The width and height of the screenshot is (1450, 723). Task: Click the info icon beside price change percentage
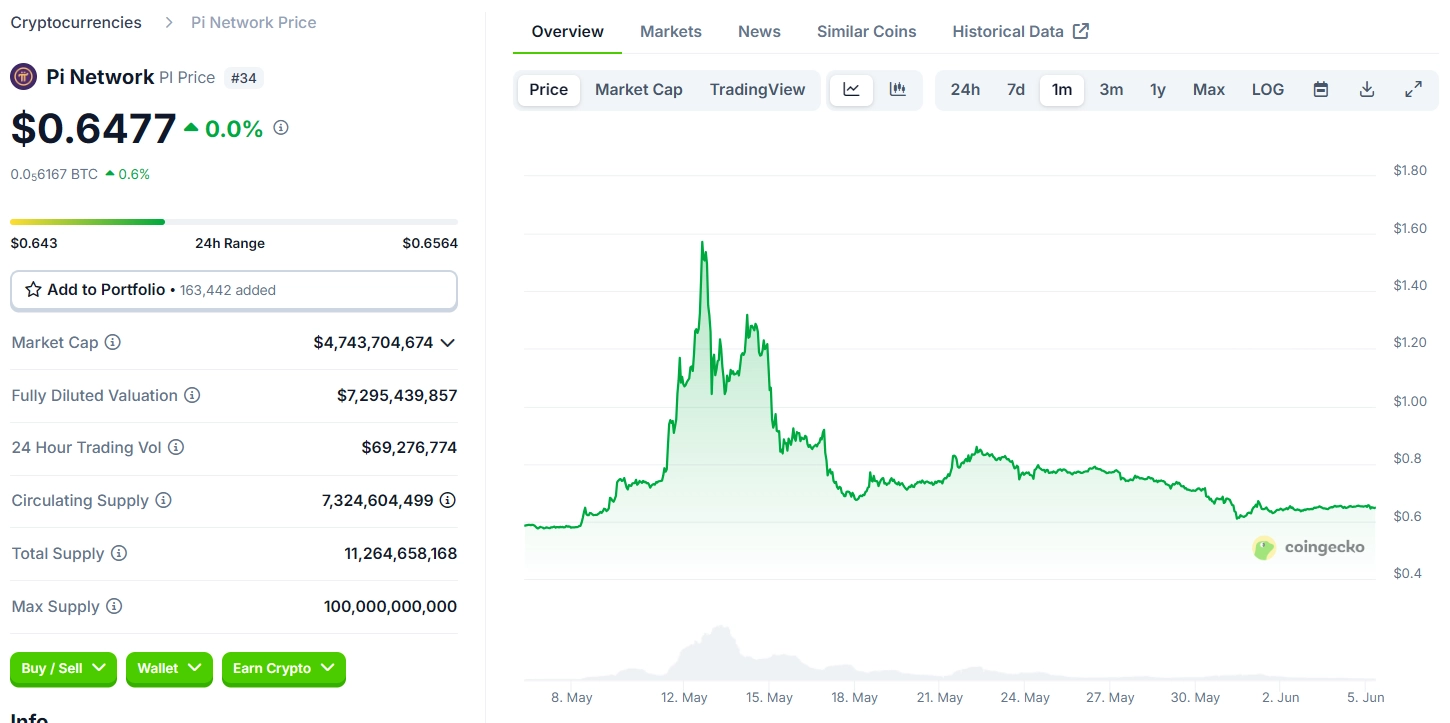coord(281,127)
